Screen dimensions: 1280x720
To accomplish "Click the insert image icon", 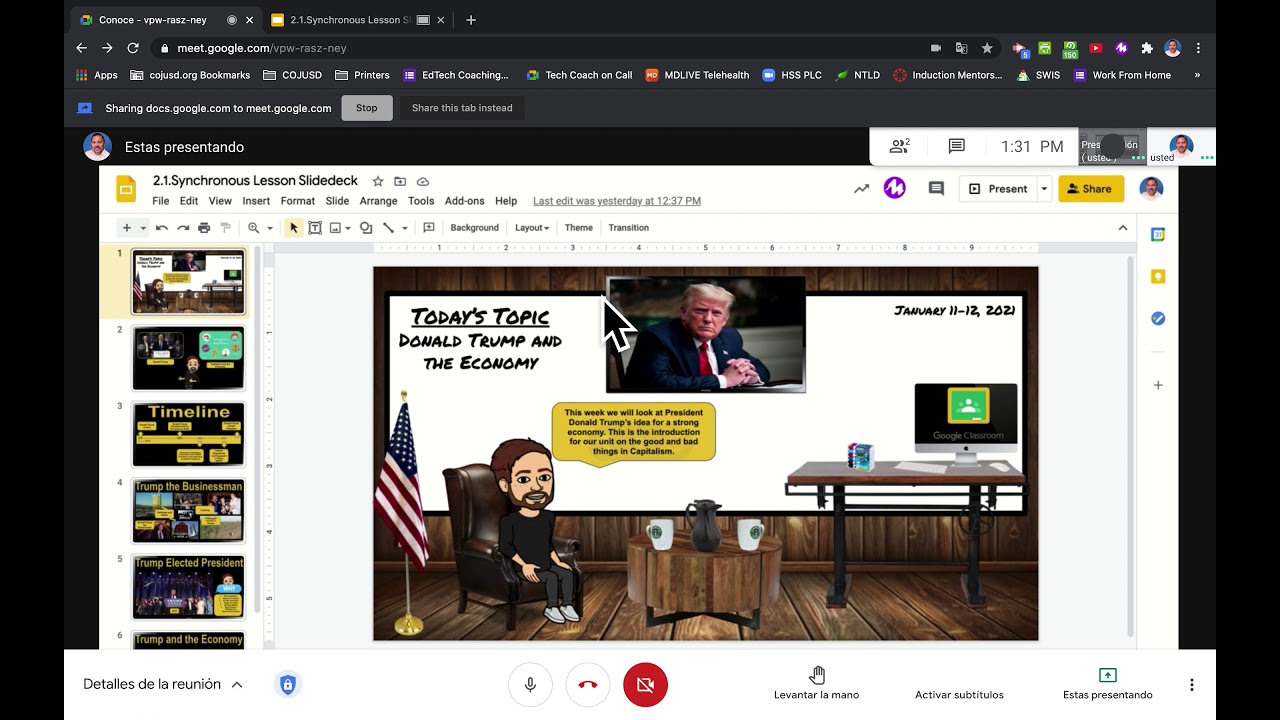I will click(x=335, y=228).
